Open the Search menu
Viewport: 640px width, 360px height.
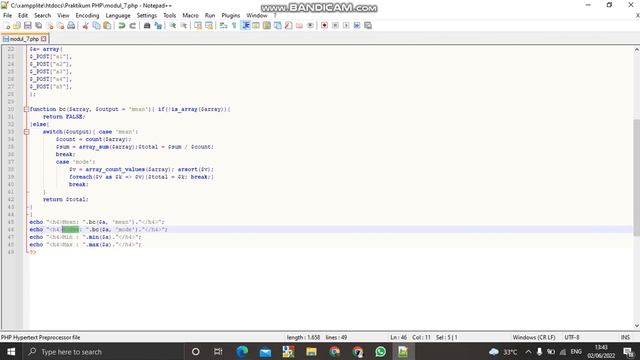(x=42, y=16)
